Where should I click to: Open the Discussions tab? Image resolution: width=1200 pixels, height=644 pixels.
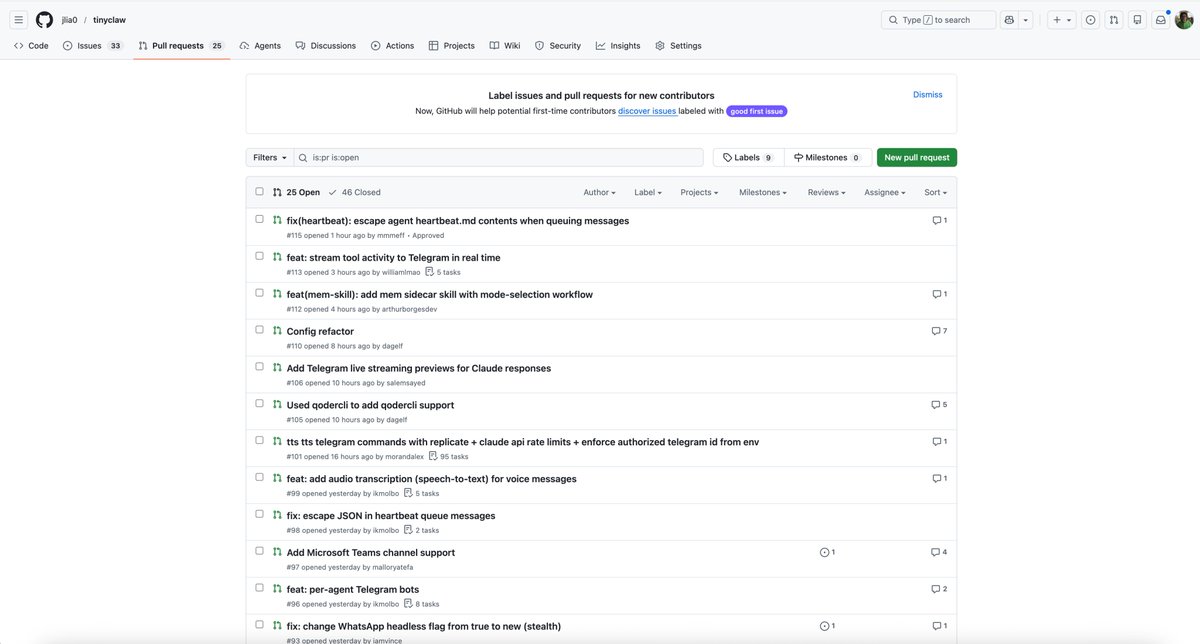coord(326,46)
